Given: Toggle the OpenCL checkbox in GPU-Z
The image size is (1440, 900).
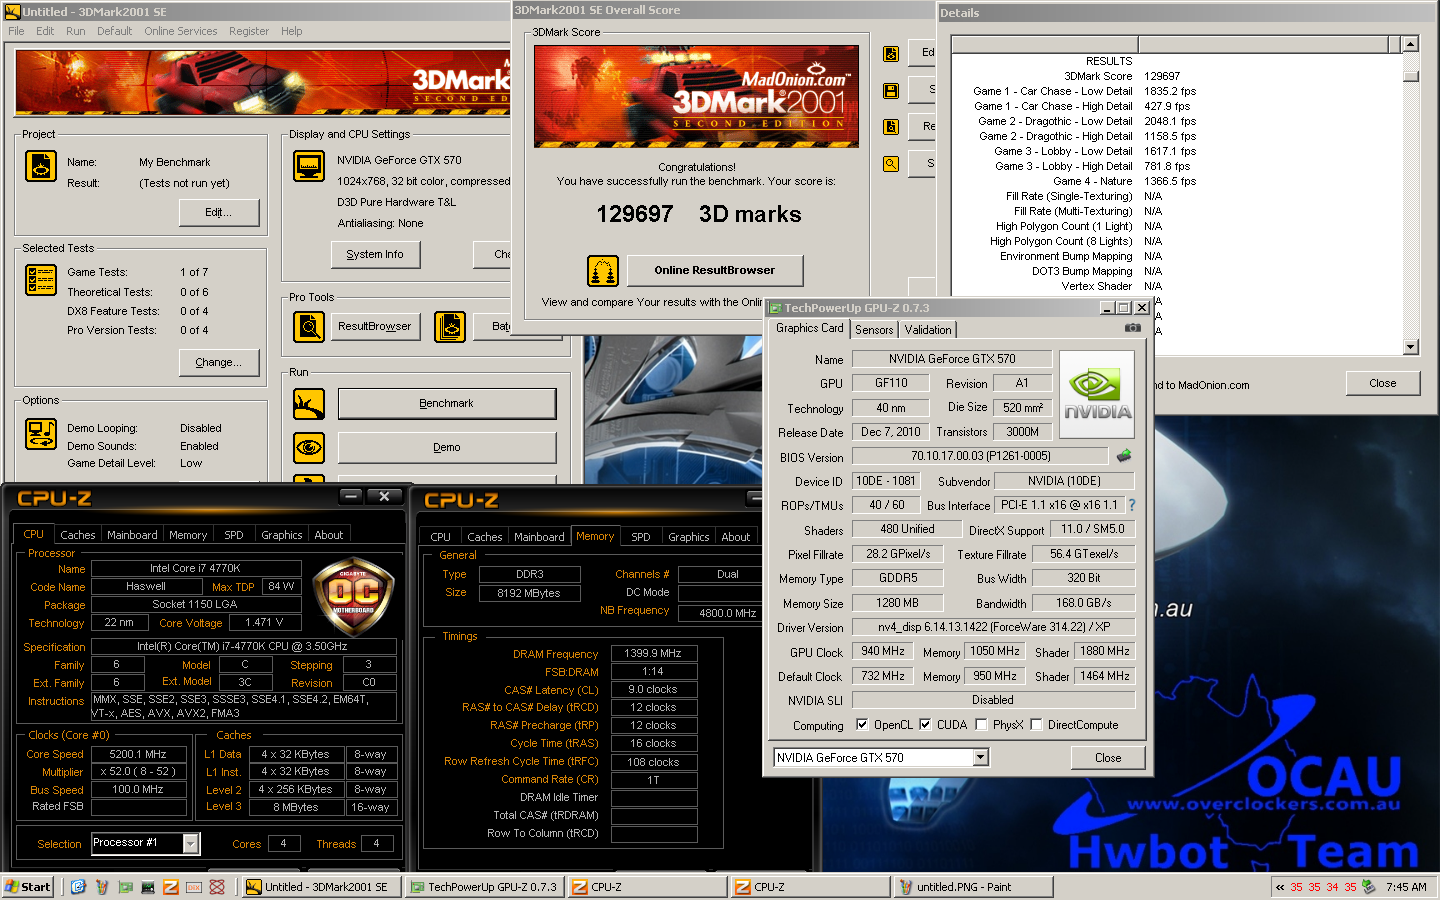Looking at the screenshot, I should (862, 725).
